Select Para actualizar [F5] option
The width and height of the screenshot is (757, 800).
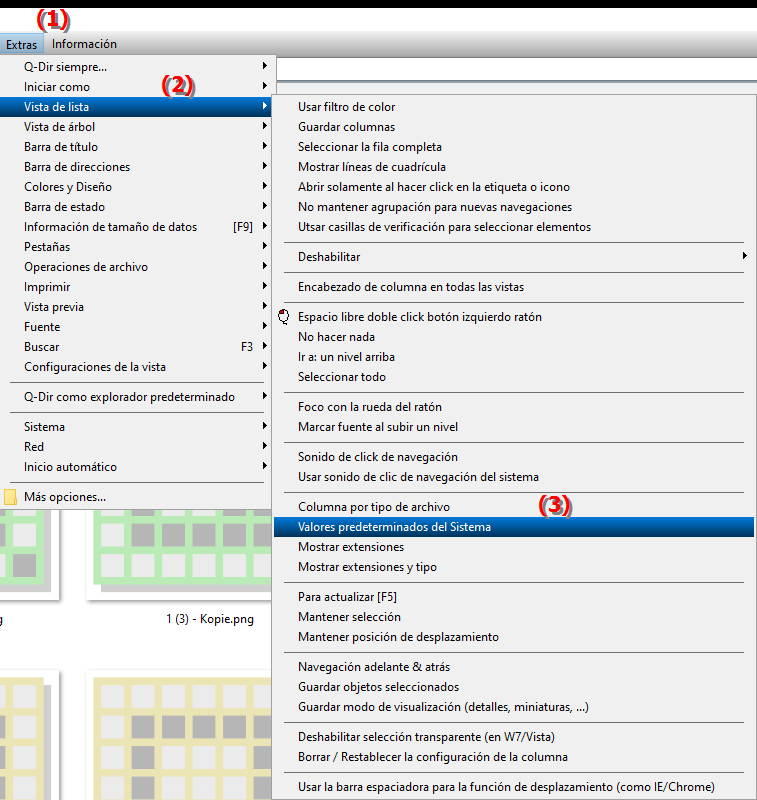click(x=347, y=597)
